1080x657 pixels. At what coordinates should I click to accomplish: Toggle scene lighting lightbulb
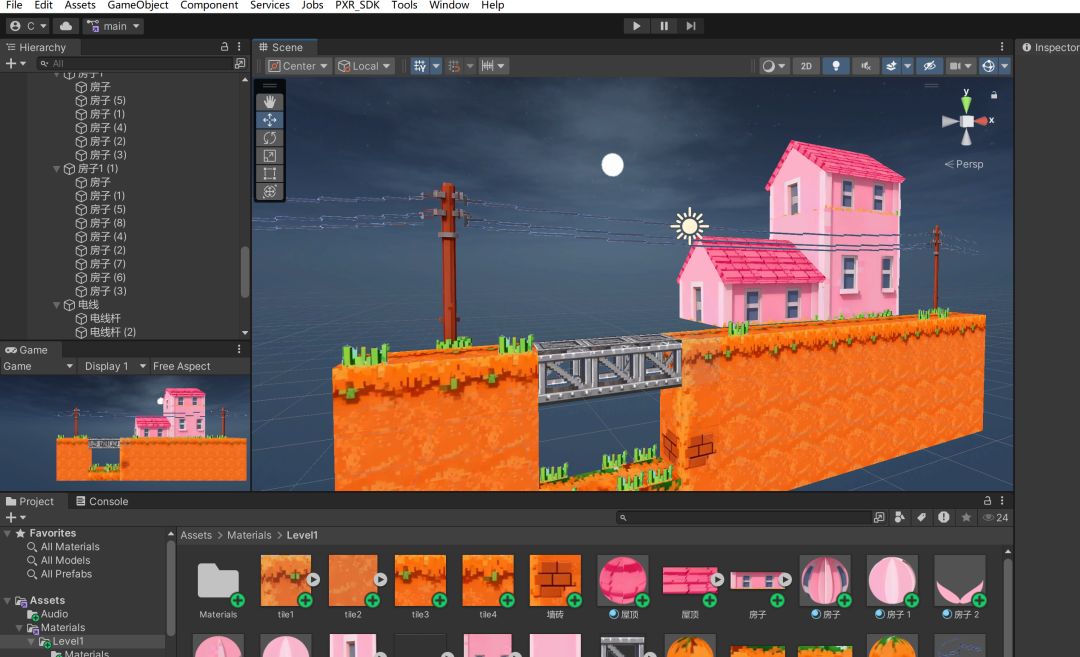(x=836, y=66)
